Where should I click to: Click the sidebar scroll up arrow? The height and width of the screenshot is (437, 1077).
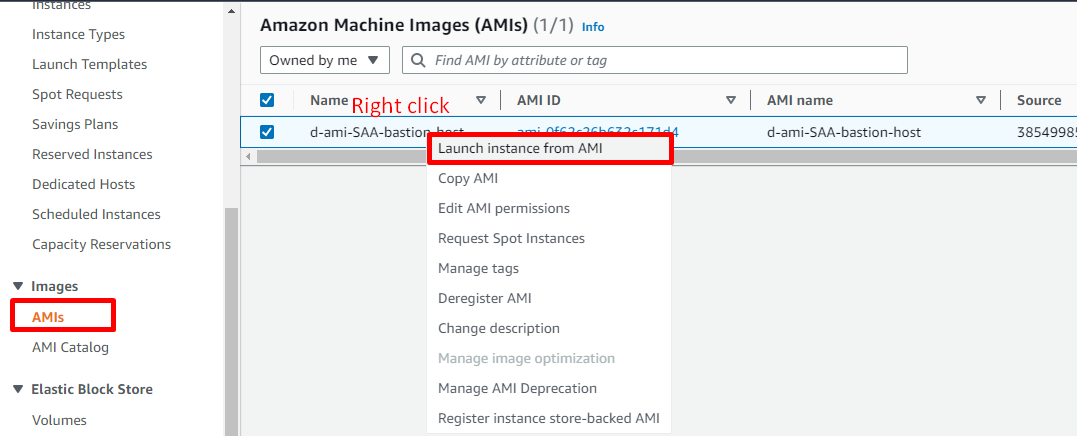[x=231, y=12]
